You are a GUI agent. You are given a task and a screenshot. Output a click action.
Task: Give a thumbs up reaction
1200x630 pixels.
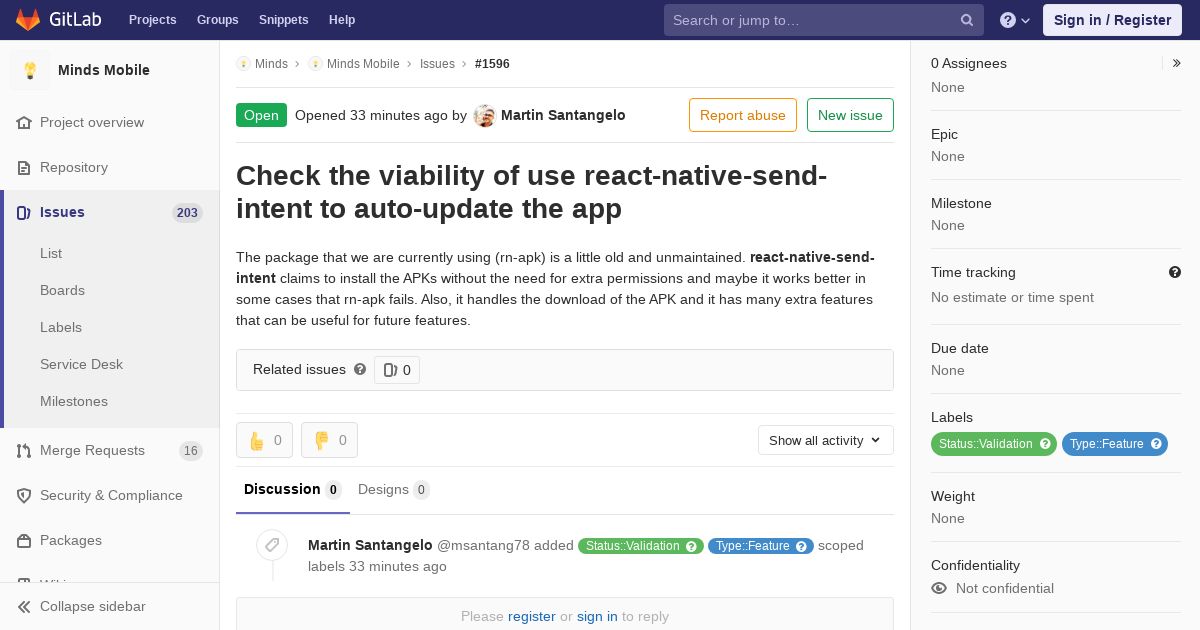(x=264, y=440)
